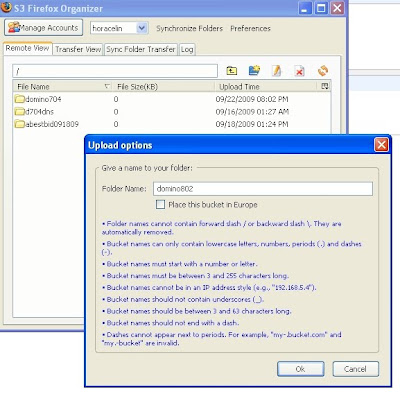Click the Manage Accounts button
The height and width of the screenshot is (394, 400).
click(x=43, y=28)
